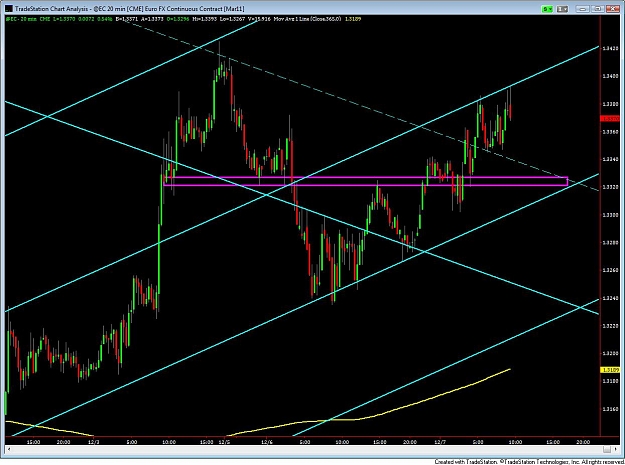The width and height of the screenshot is (625, 465).
Task: Click the 12/3 date label on time axis
Action: pos(93,442)
